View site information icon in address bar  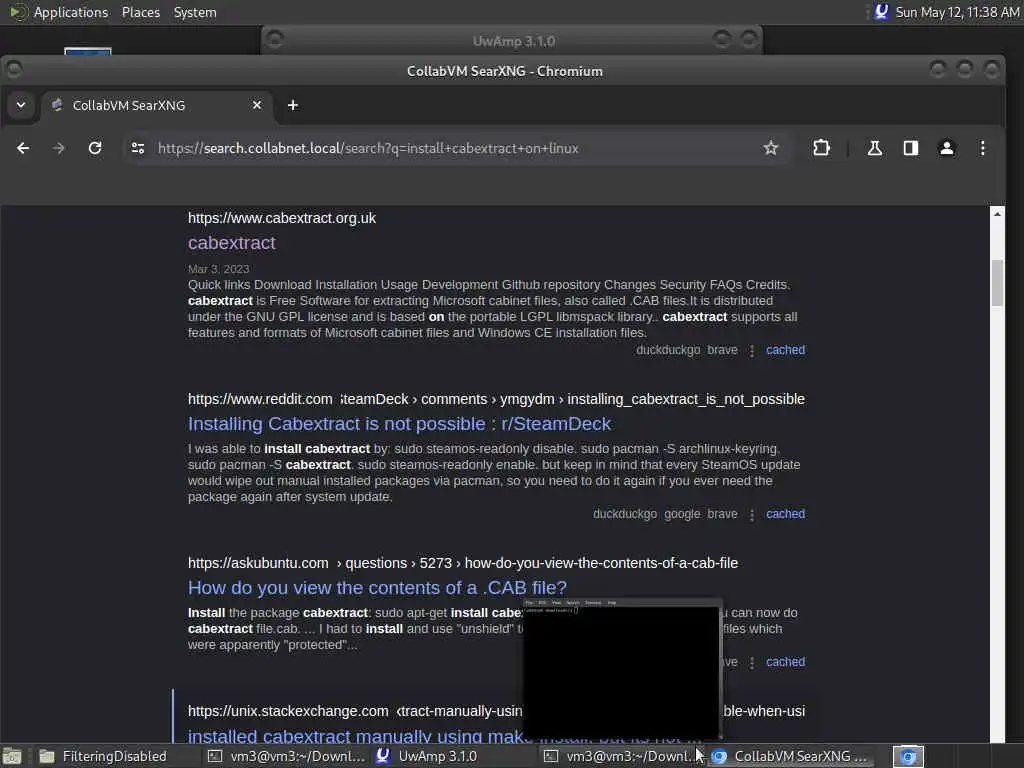click(138, 148)
